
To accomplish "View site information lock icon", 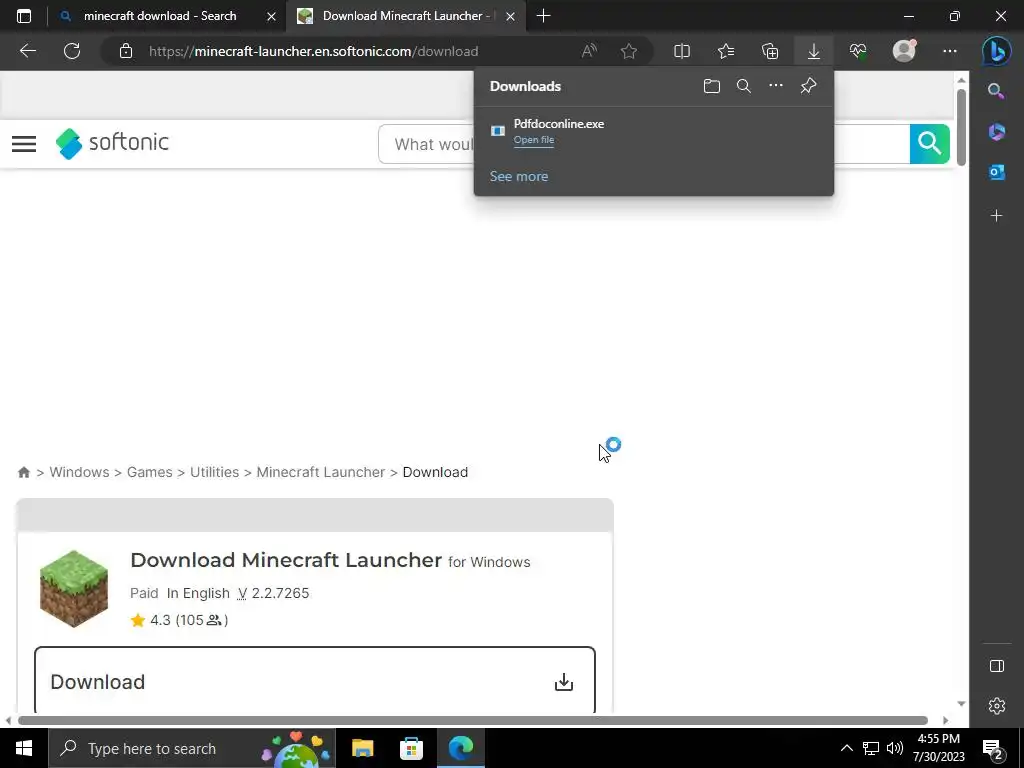I will point(126,51).
